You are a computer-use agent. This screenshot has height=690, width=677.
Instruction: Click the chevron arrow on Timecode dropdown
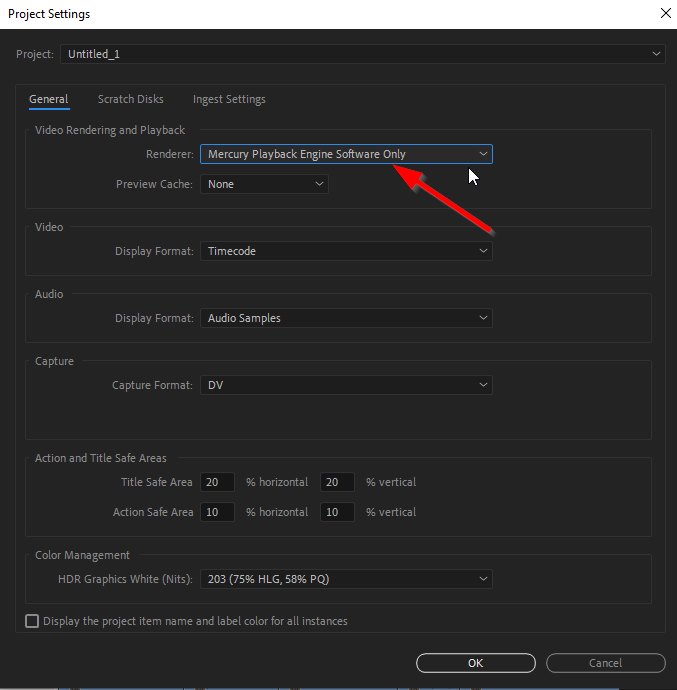[483, 251]
